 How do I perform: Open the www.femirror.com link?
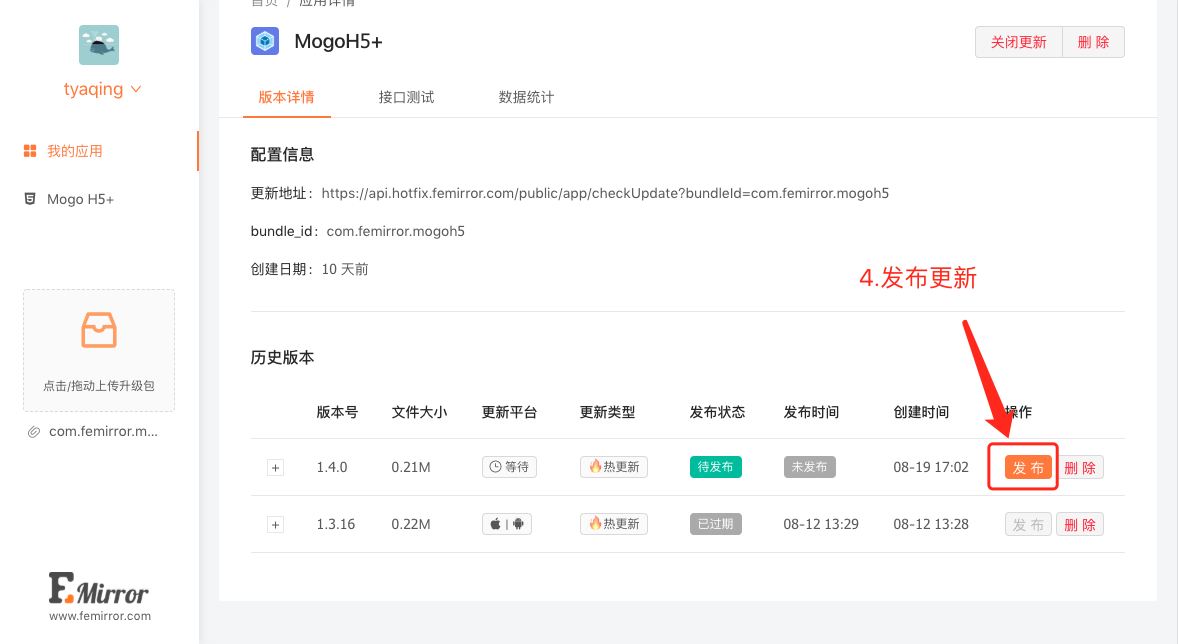100,615
